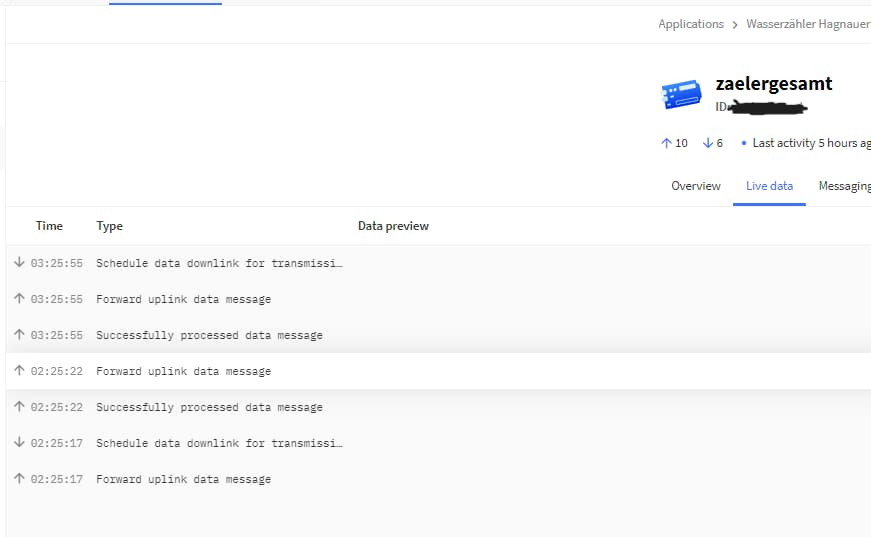
Task: Click downlink arrow of 03:25:55 Schedule row
Action: (19, 262)
